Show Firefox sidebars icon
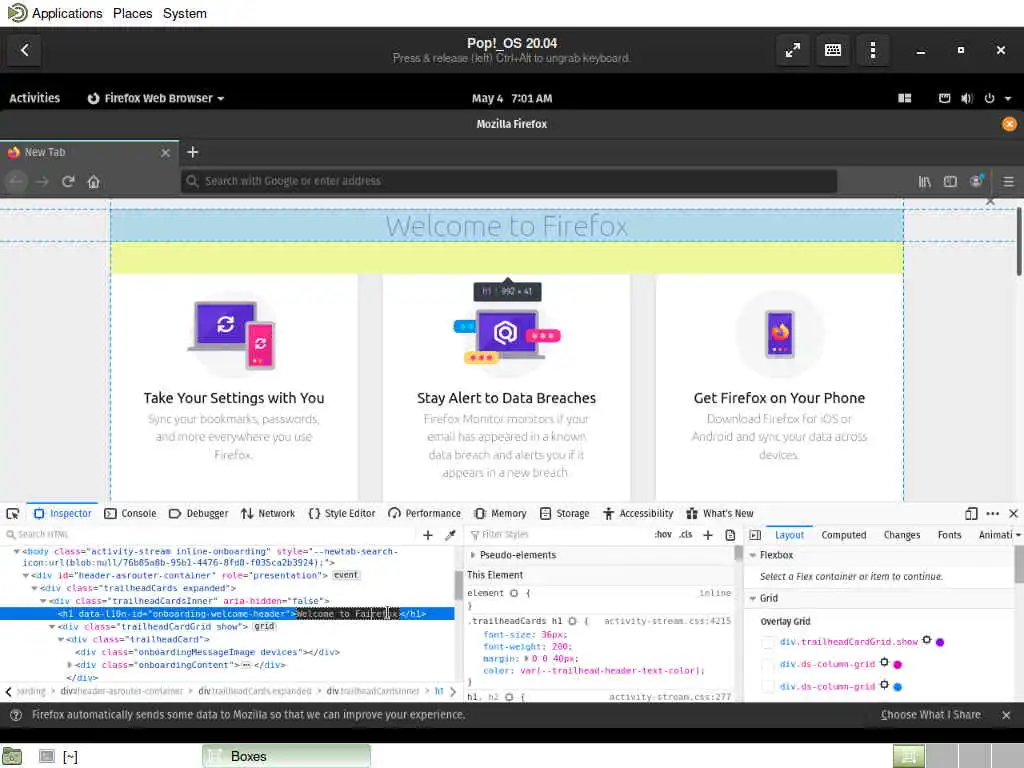The height and width of the screenshot is (768, 1024). tap(950, 182)
